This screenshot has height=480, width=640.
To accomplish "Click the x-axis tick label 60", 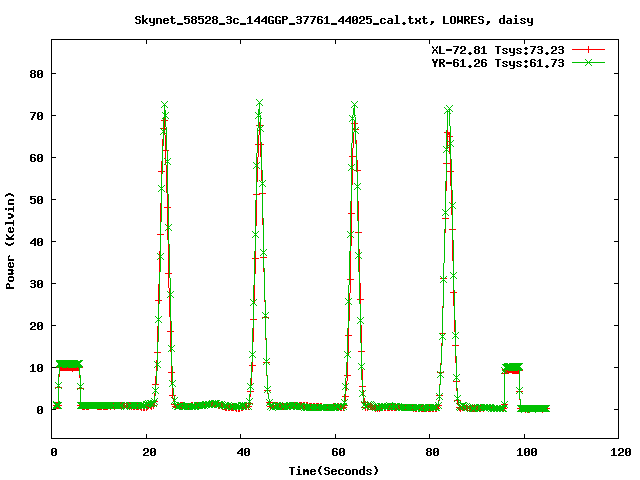I will click(338, 452).
